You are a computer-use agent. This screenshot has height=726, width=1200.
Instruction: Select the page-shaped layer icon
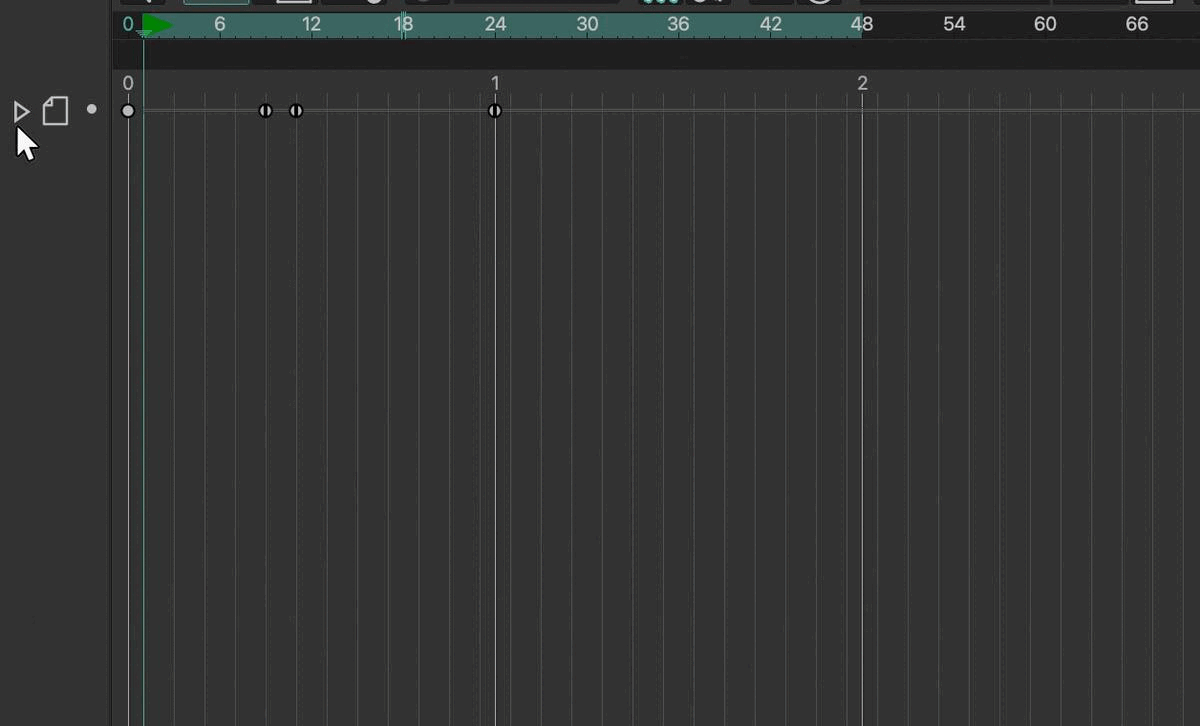(x=55, y=111)
